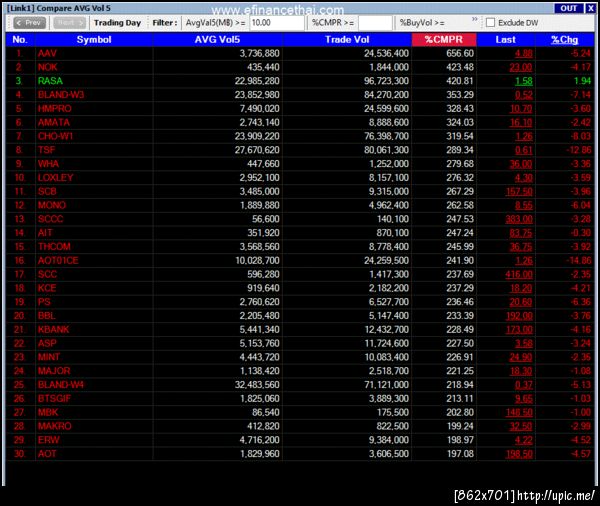Viewport: 600px width, 506px height.
Task: Select the AAV symbol row
Action: tap(300, 54)
